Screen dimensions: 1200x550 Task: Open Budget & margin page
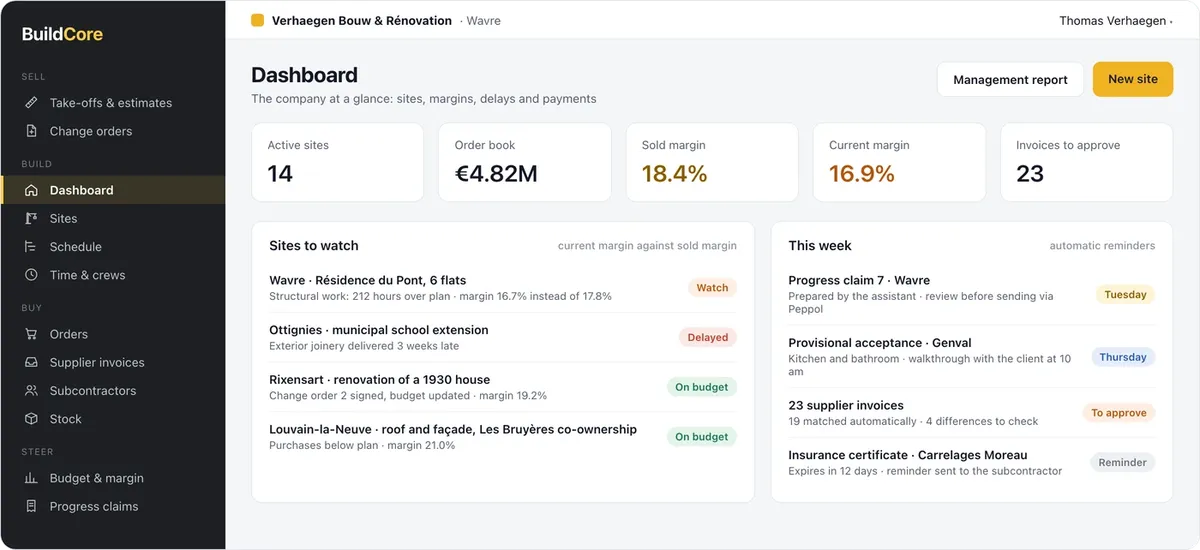click(113, 478)
